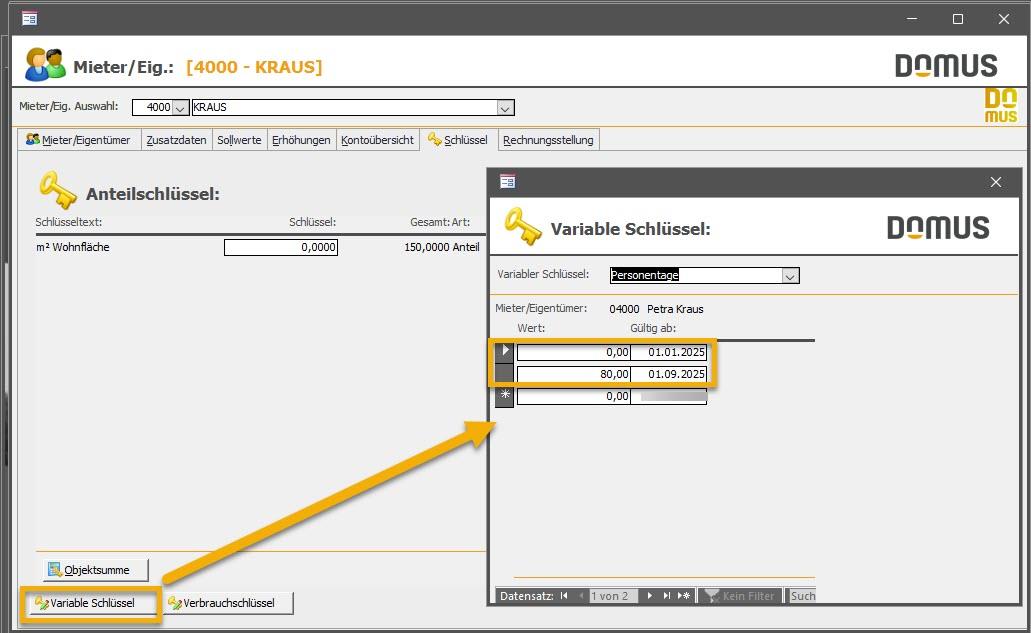Edit the 80,00 Wert field
1031x633 pixels.
click(573, 374)
